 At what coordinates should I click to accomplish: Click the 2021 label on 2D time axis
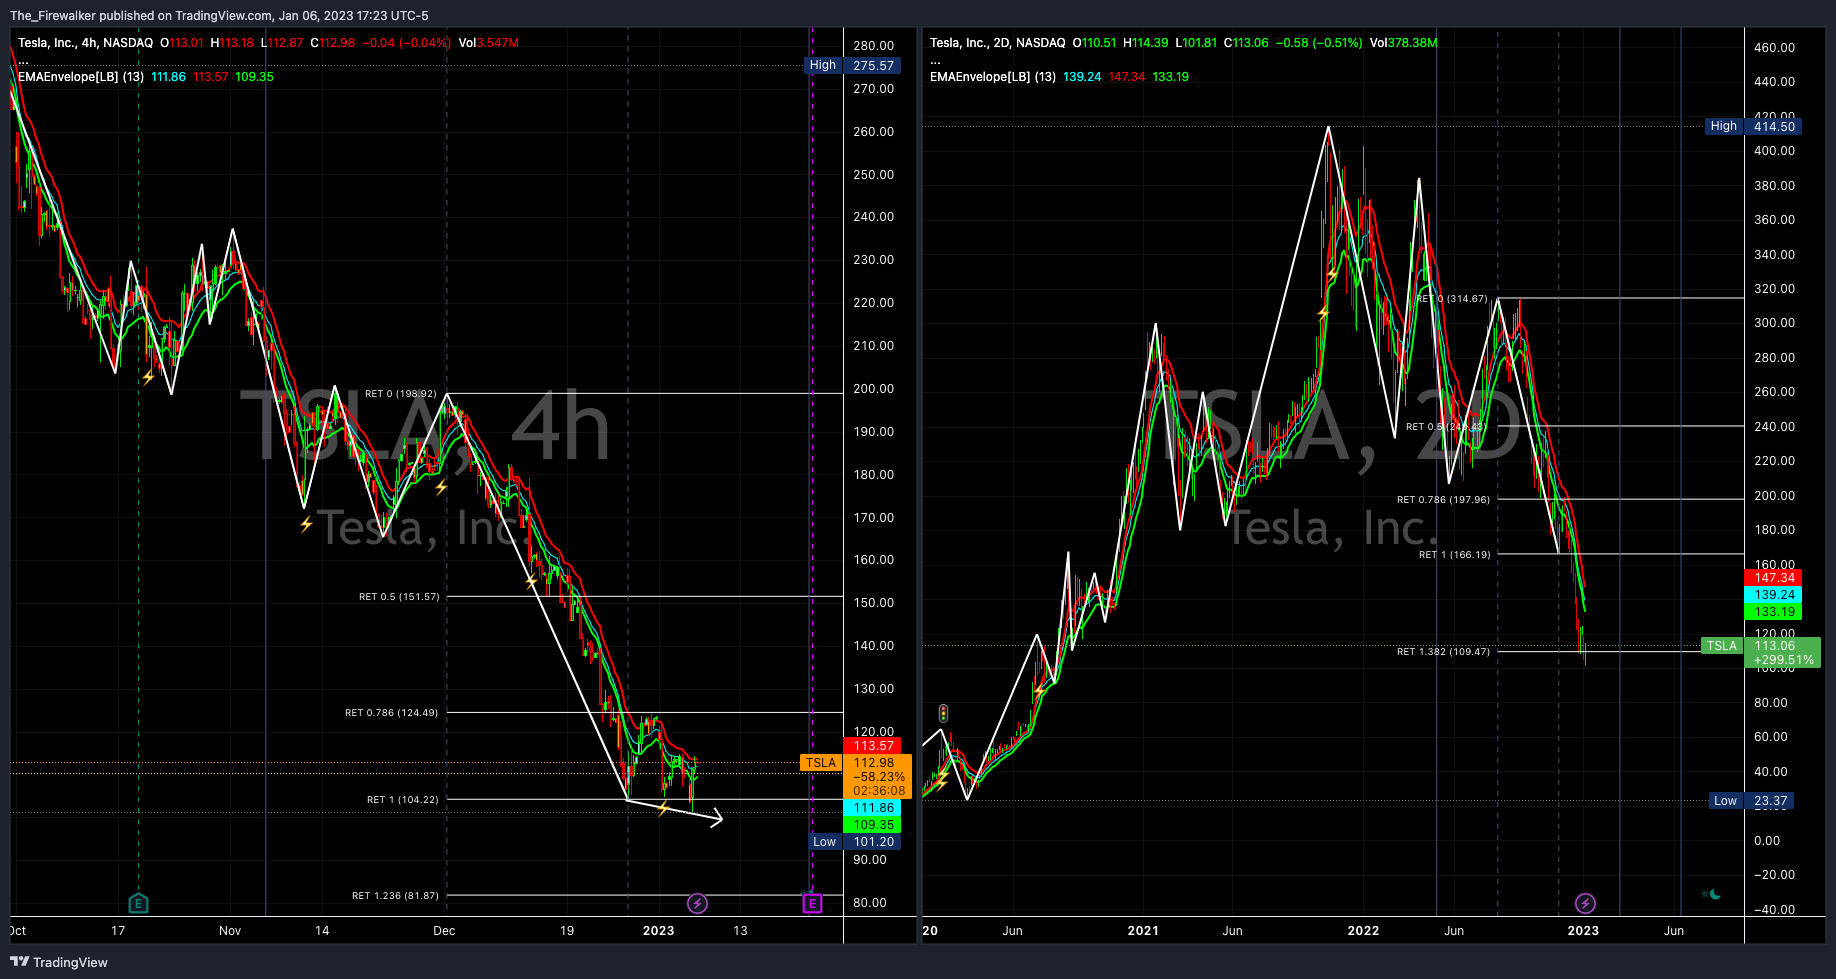(1143, 931)
